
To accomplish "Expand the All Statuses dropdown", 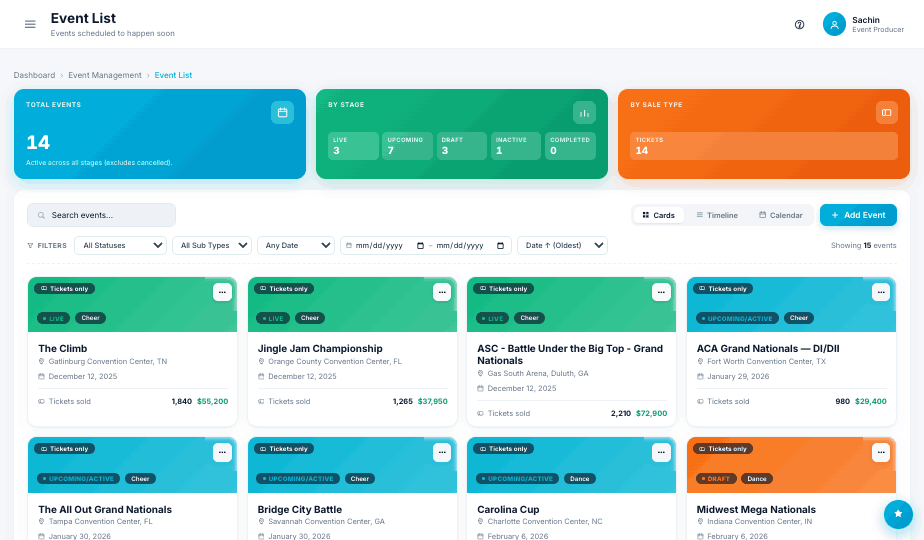I will 120,245.
